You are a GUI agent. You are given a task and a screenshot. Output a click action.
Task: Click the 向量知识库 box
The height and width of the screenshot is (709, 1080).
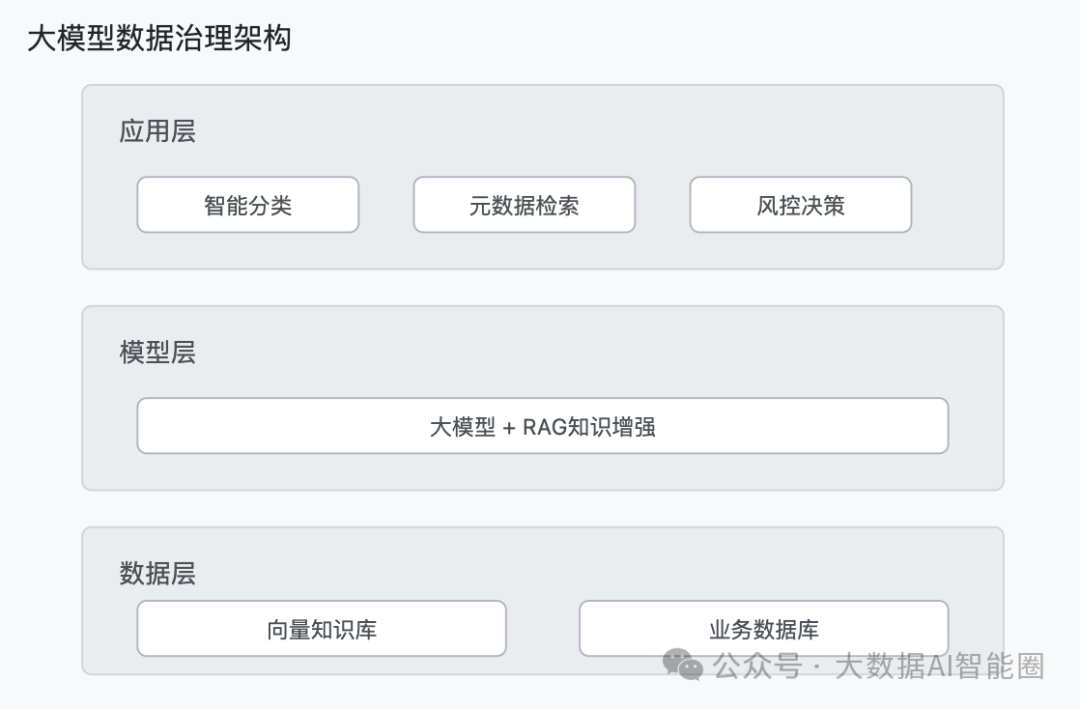tap(322, 628)
